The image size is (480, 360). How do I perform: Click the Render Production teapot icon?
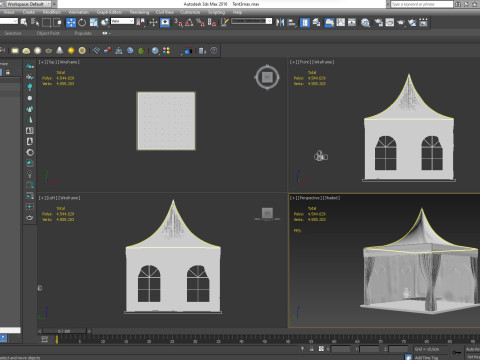coord(401,22)
